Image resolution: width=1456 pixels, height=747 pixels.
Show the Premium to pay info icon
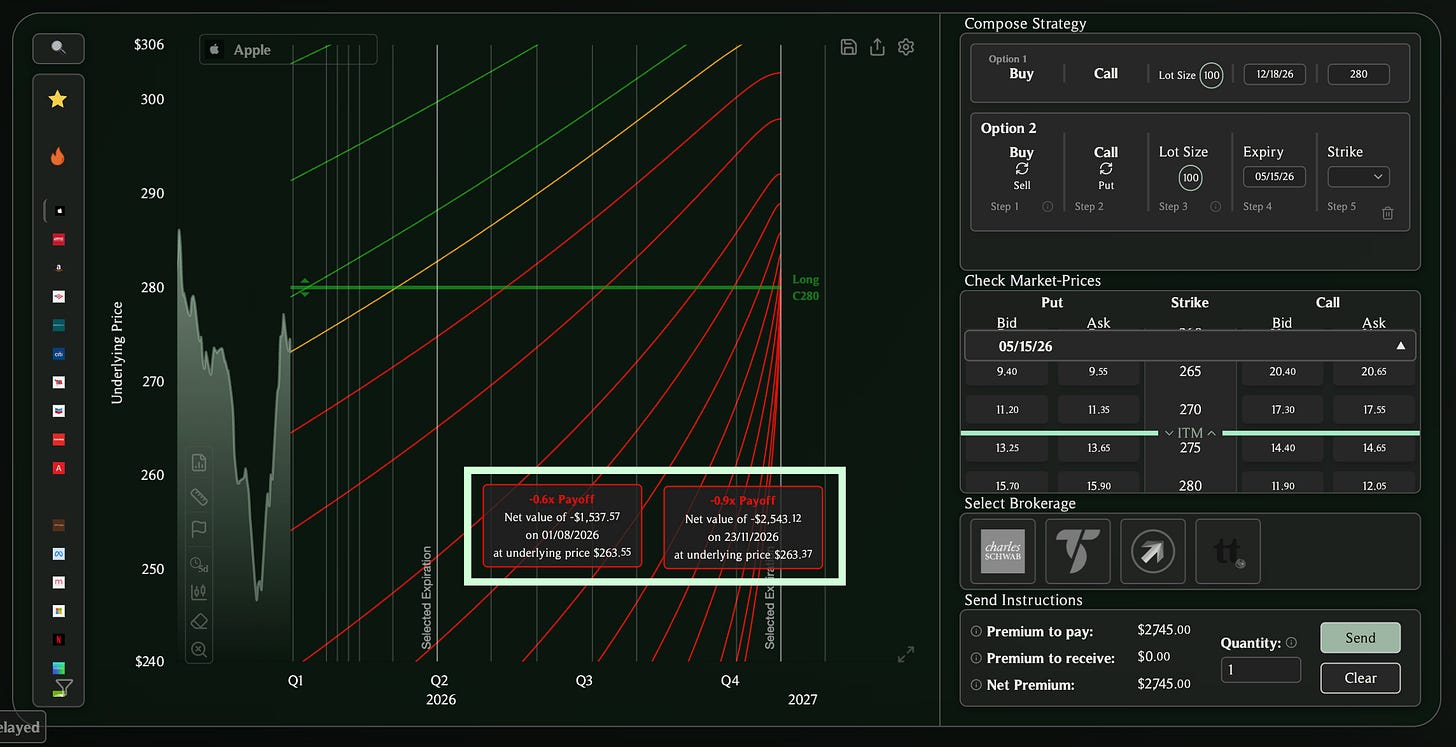pos(976,632)
